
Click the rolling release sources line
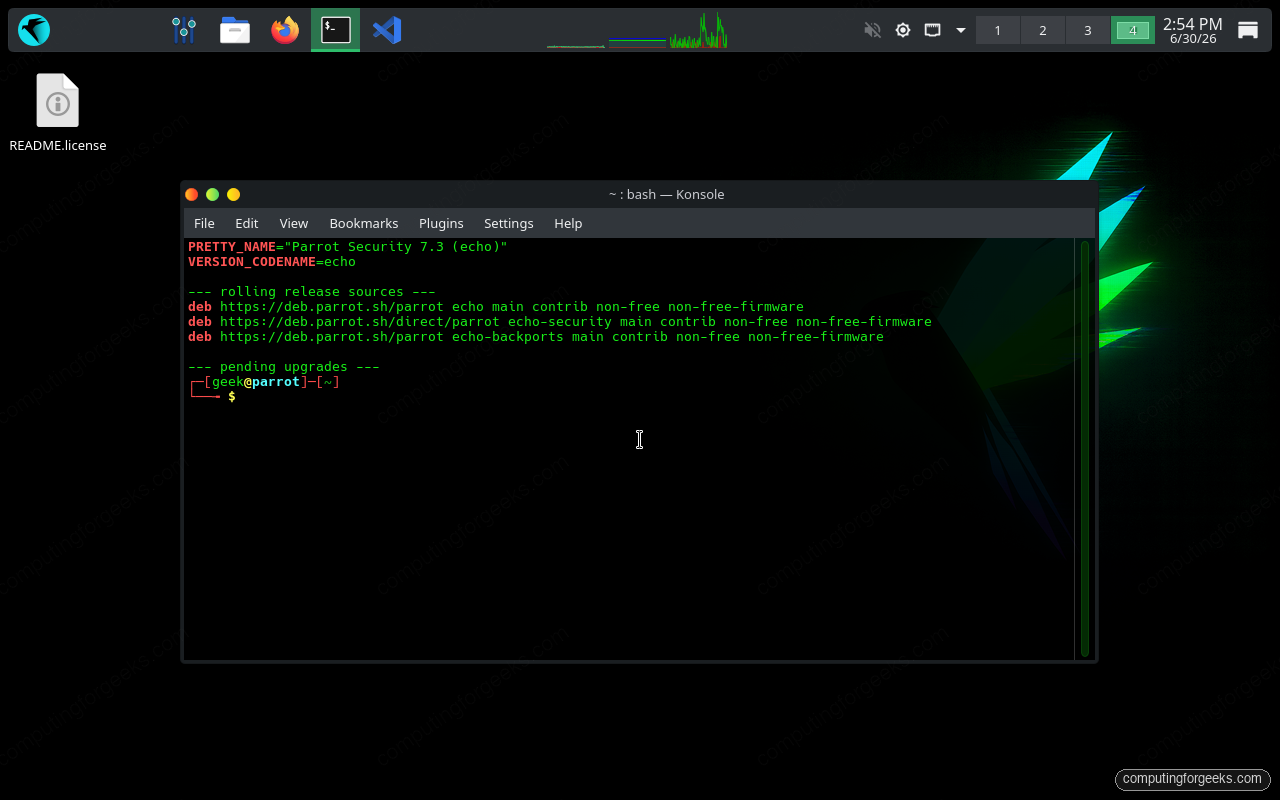coord(312,292)
